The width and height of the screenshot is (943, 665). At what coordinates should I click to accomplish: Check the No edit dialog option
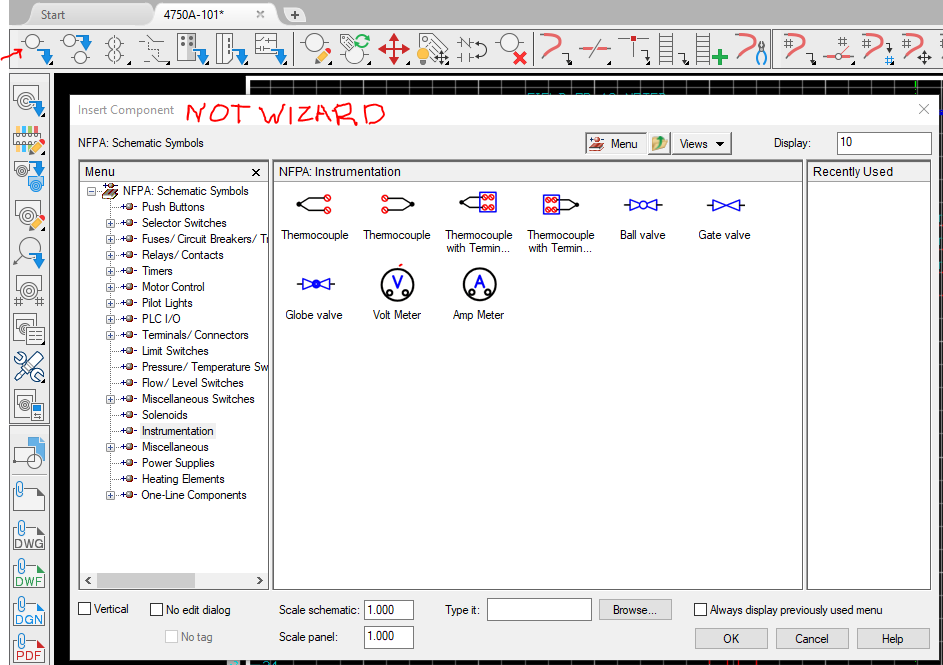coord(156,609)
